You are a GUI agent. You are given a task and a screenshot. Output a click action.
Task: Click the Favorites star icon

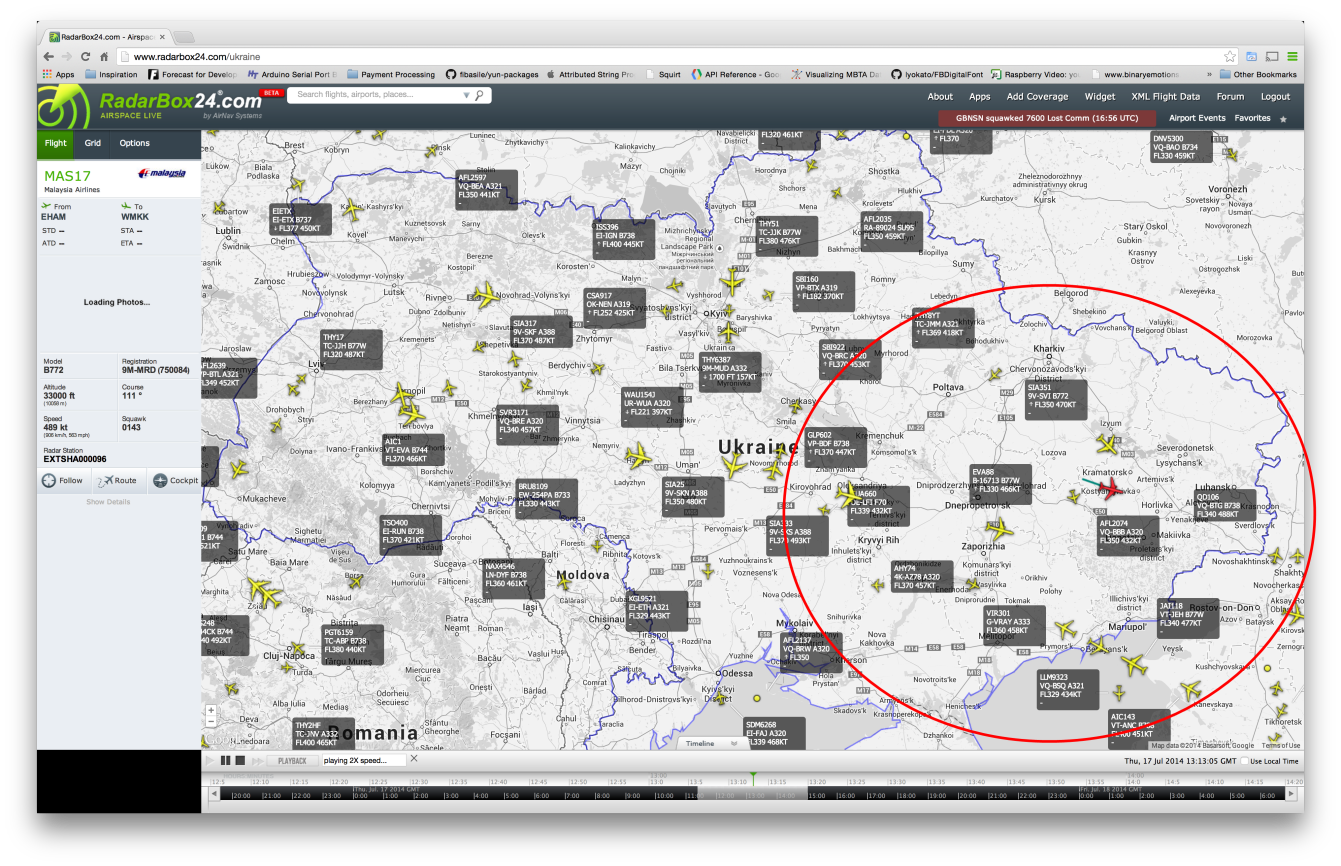coord(1284,119)
